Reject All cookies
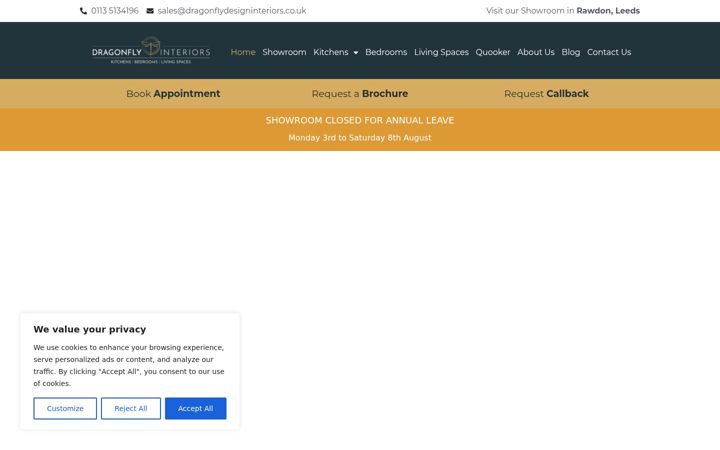The width and height of the screenshot is (720, 450). pos(131,408)
